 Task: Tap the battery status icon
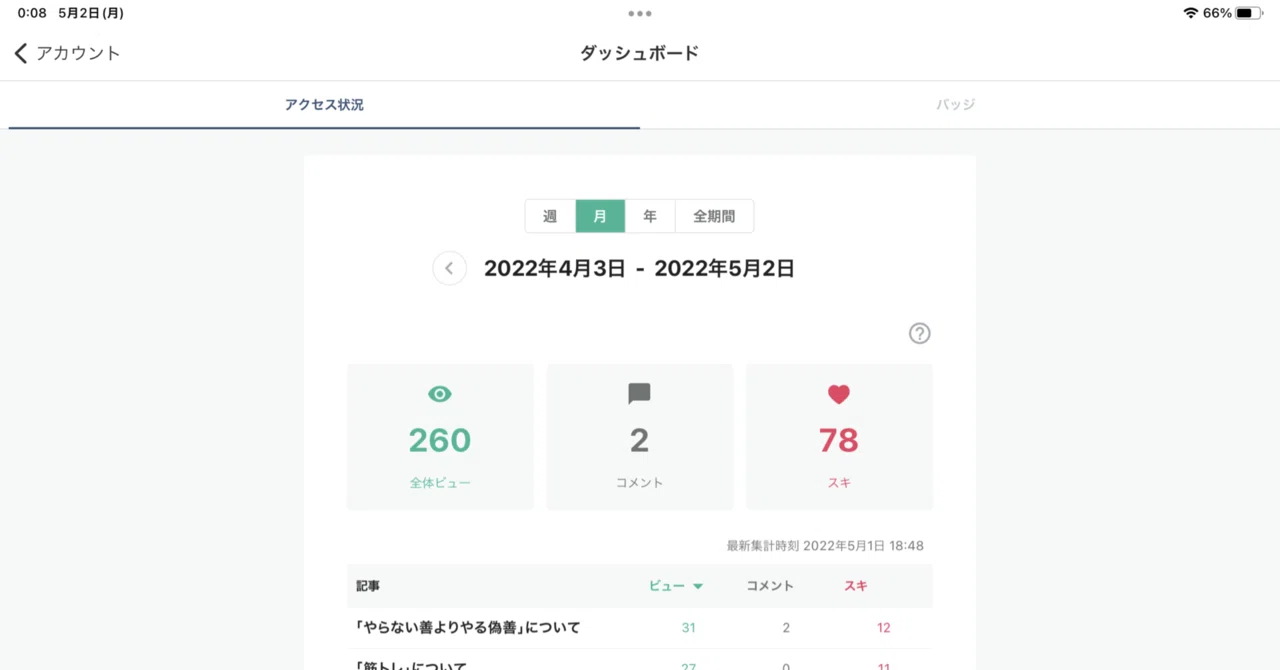pos(1249,13)
